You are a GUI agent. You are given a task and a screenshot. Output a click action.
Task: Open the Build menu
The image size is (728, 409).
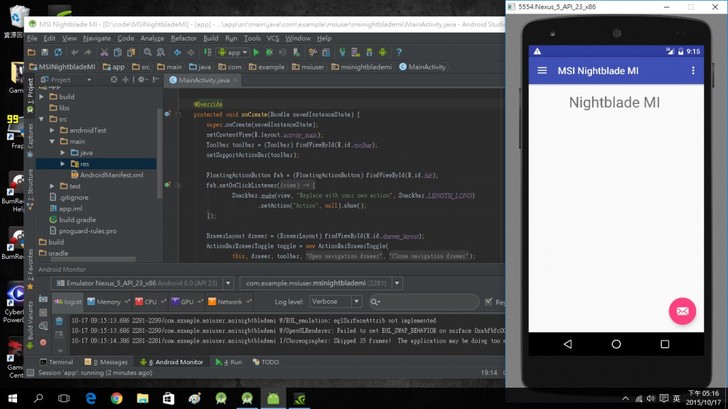[x=211, y=38]
